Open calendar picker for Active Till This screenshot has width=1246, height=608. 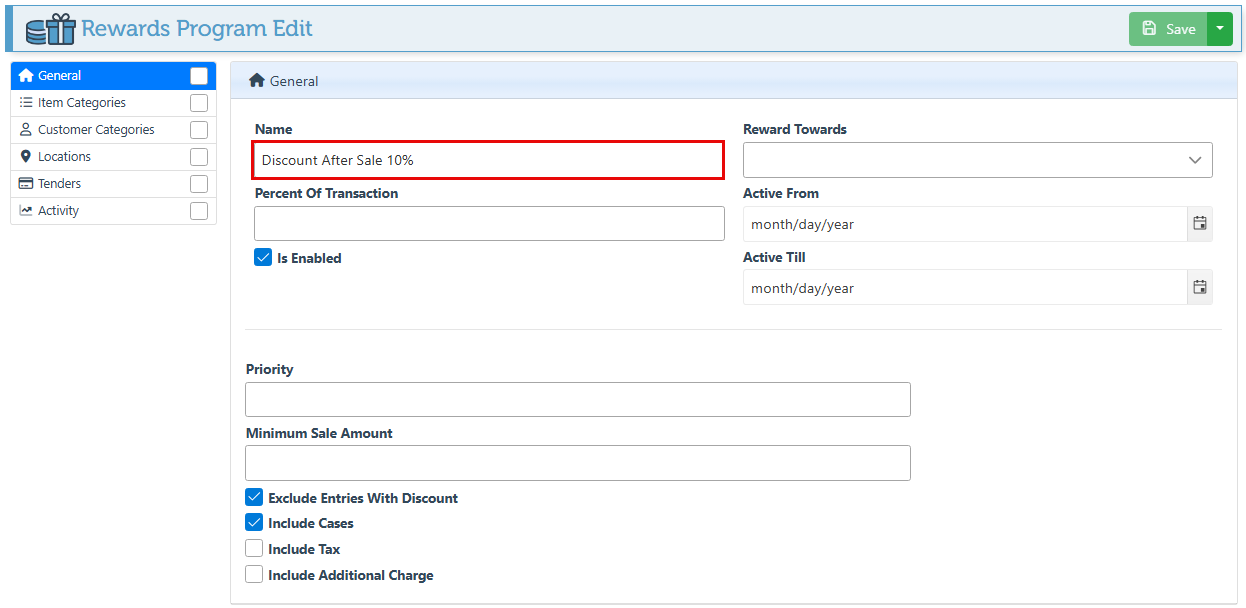(1200, 288)
